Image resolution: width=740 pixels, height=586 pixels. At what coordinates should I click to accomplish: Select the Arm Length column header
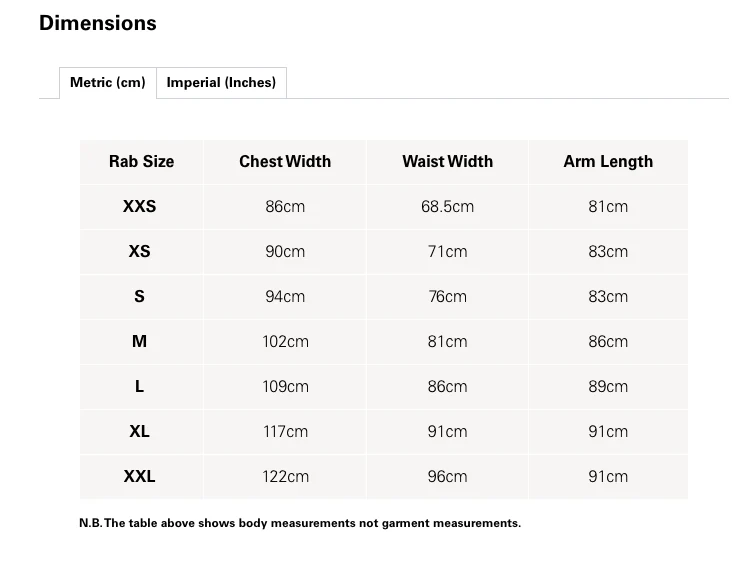coord(608,161)
